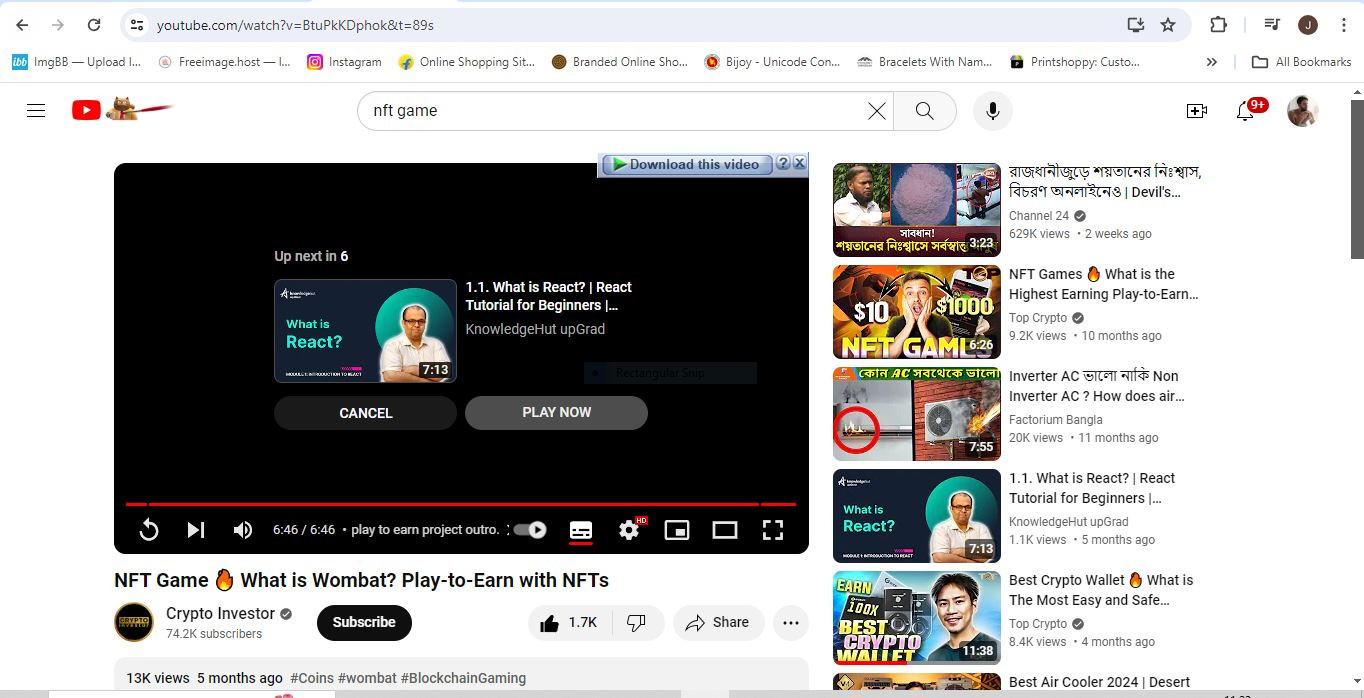Screen dimensions: 1364x698
Task: Open Bracelets With Name bookmark
Action: tap(925, 62)
